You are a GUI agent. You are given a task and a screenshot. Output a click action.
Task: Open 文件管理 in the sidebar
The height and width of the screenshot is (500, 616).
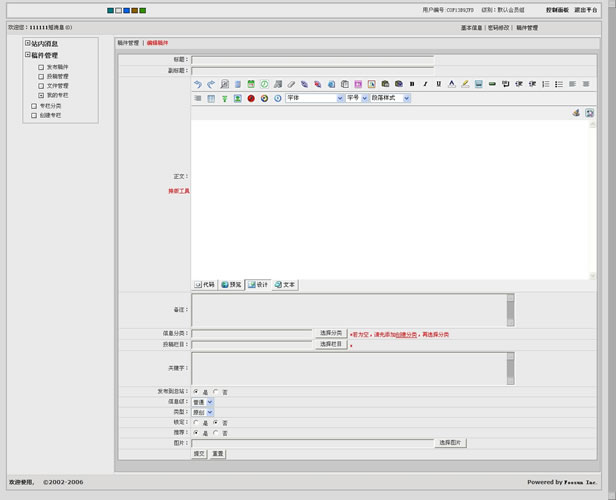click(57, 86)
